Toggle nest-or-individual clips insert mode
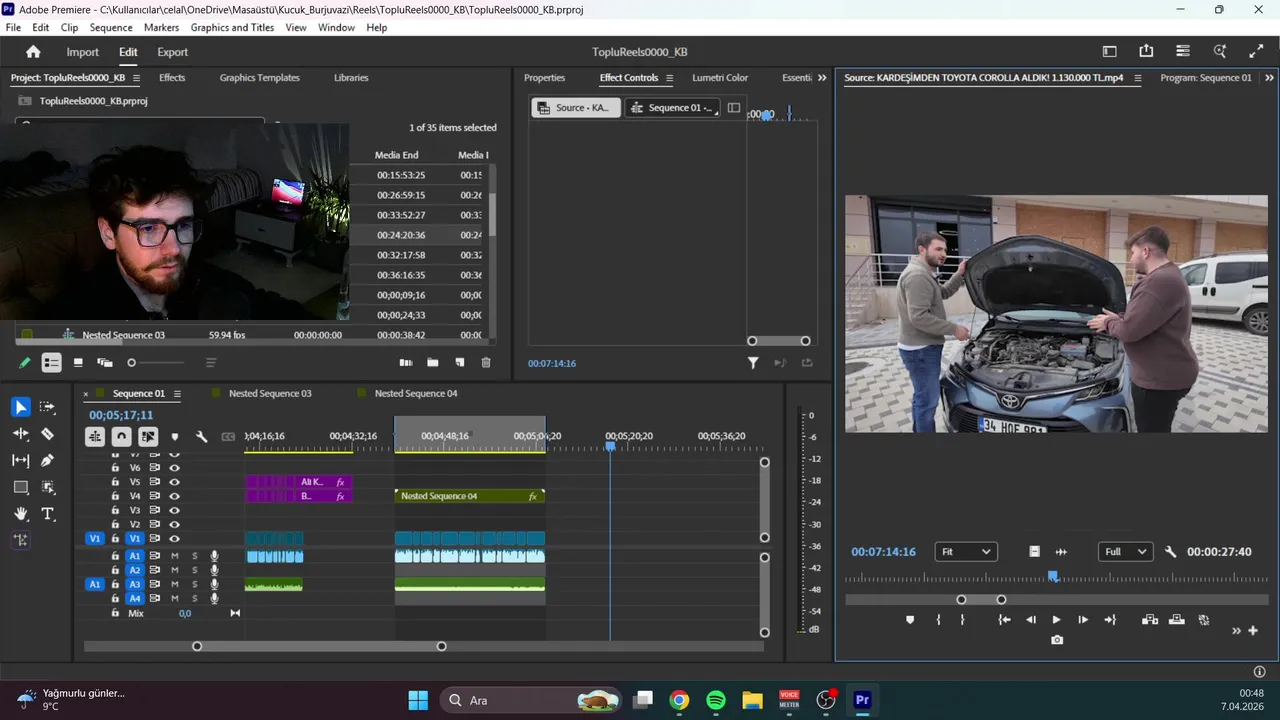 click(95, 436)
